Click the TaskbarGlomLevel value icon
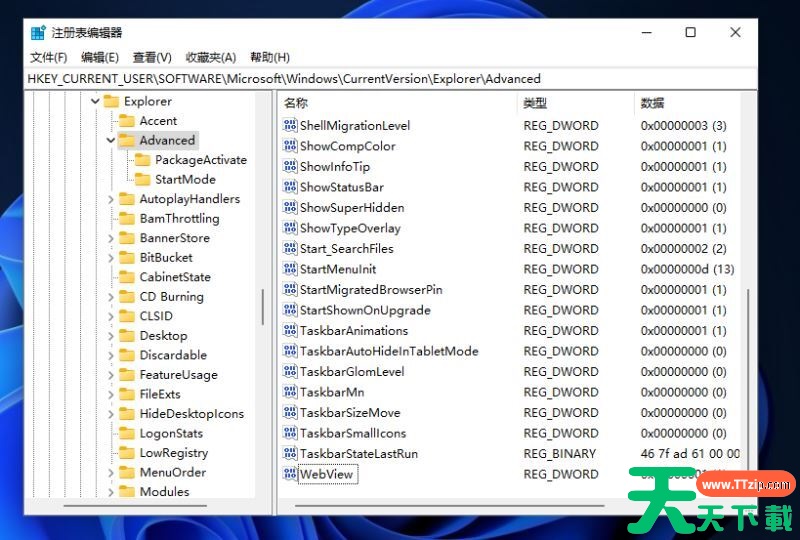 tap(290, 371)
